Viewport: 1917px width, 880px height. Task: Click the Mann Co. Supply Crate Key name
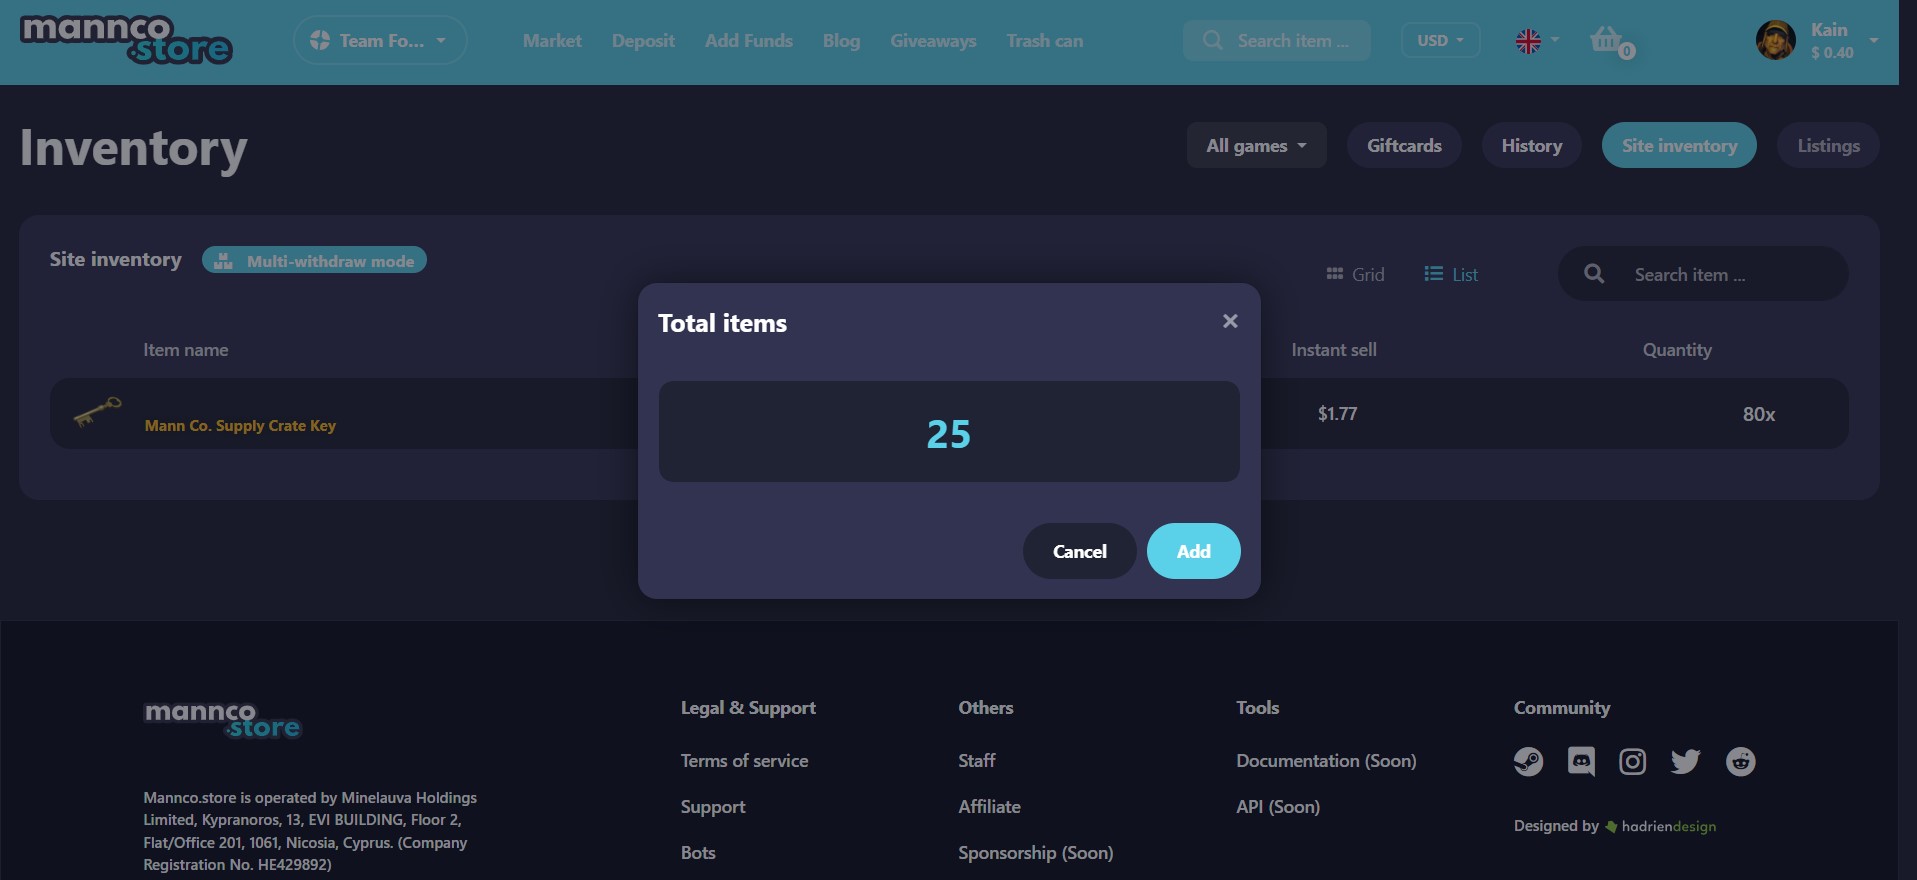240,426
